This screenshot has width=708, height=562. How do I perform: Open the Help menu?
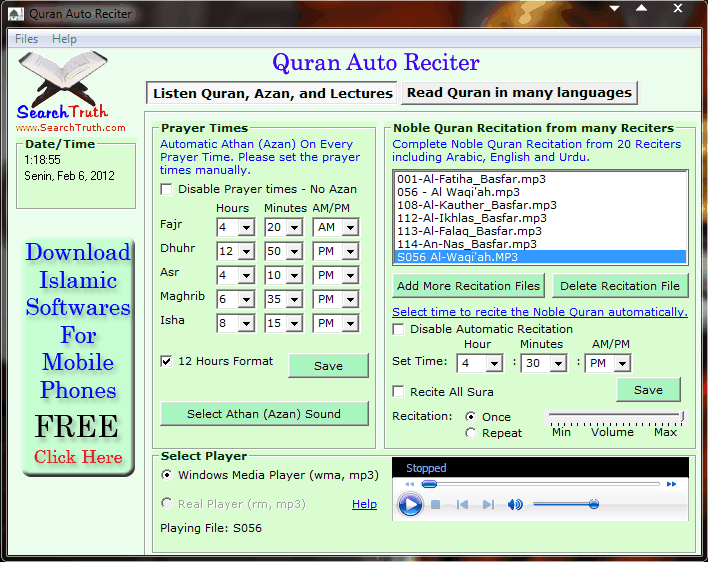[64, 39]
